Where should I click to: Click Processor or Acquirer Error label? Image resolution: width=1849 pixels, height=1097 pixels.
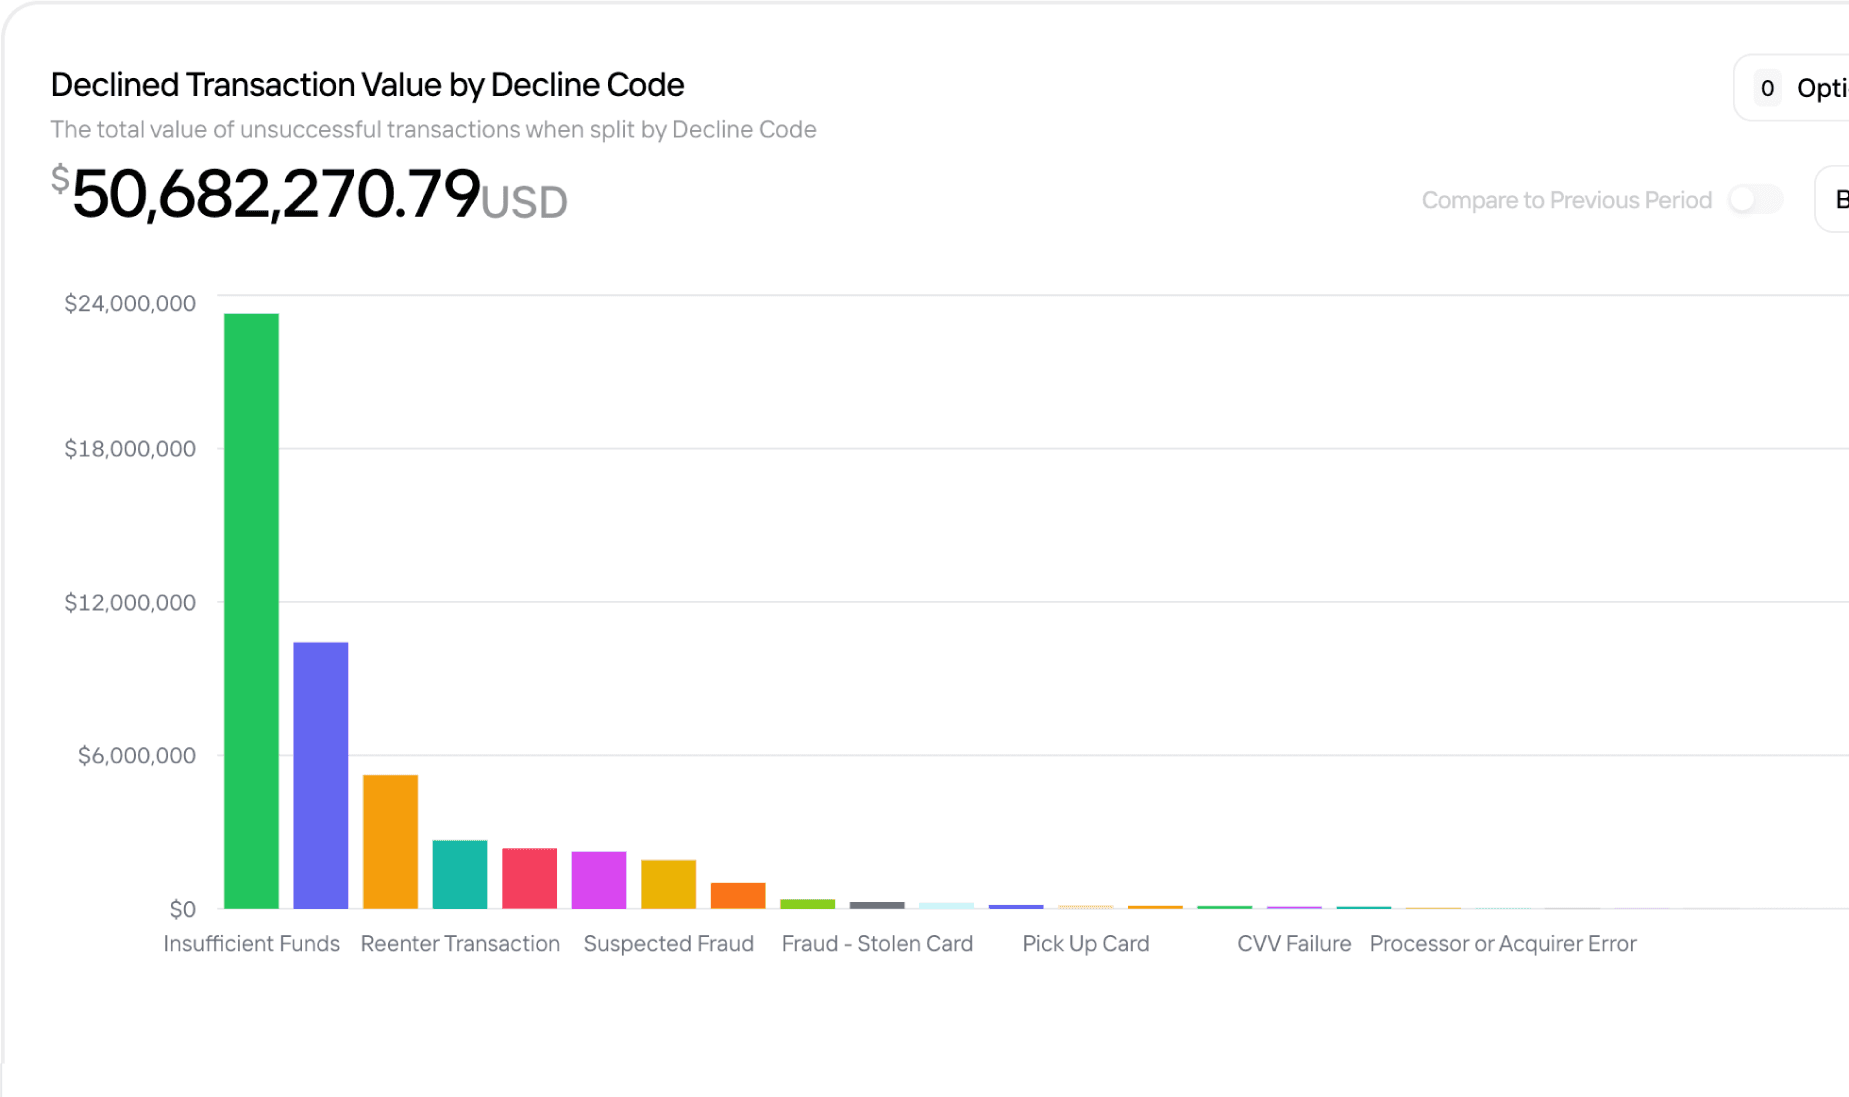(x=1503, y=943)
